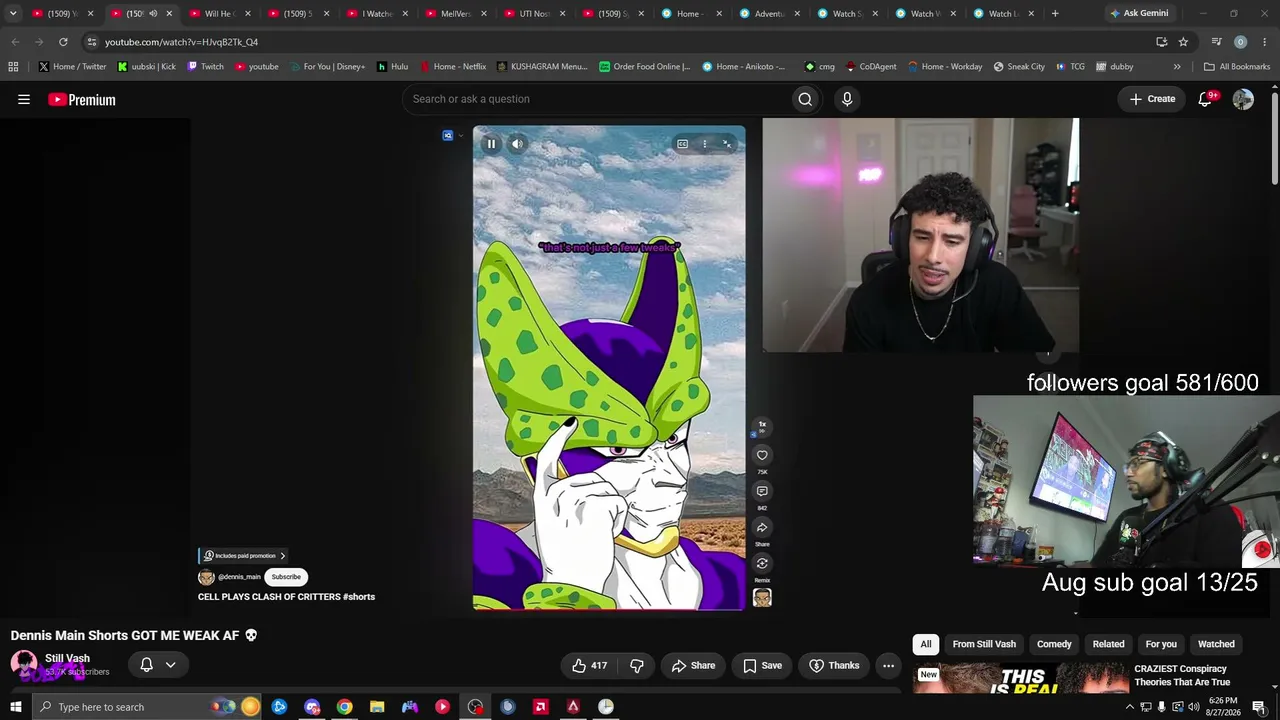Open the 'Home - Netflix' bookmark

[453, 67]
